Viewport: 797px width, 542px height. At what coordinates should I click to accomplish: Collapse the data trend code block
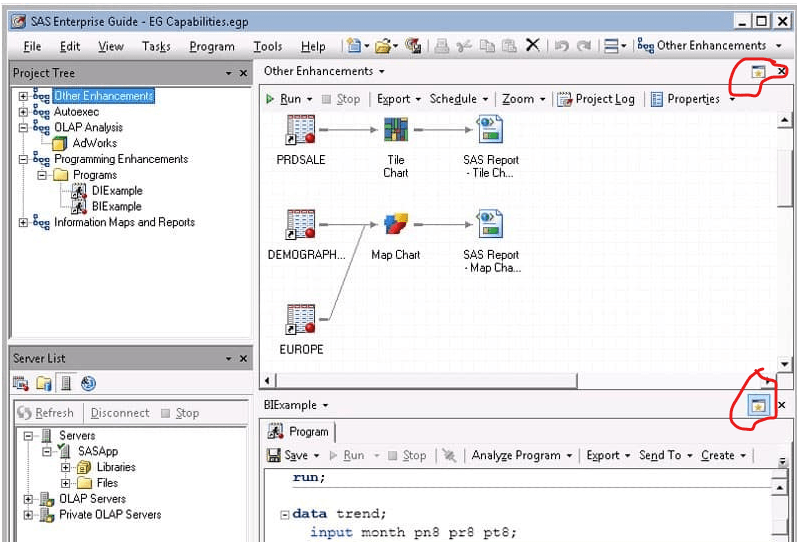coord(285,515)
